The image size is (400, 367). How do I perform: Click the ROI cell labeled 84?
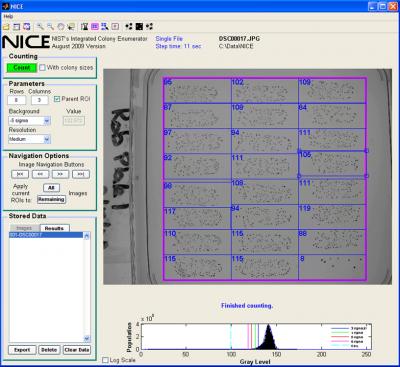click(x=332, y=116)
